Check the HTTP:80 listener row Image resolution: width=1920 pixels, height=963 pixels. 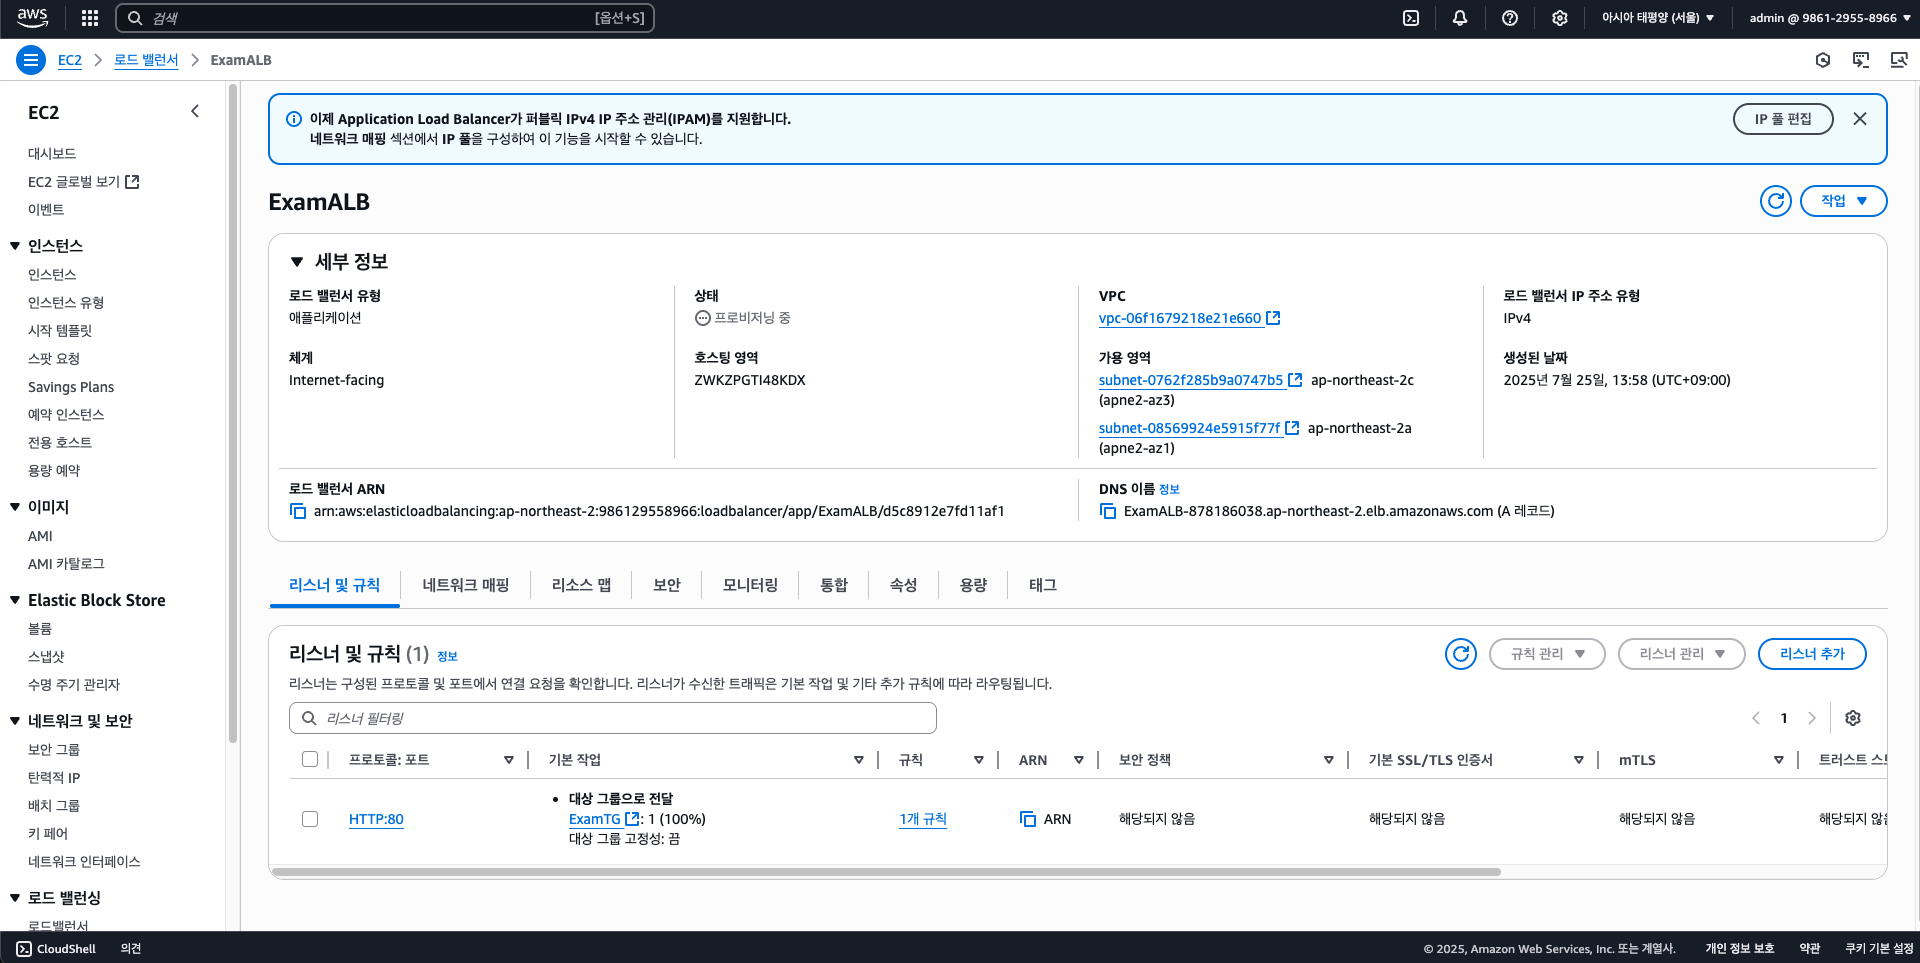pyautogui.click(x=310, y=819)
